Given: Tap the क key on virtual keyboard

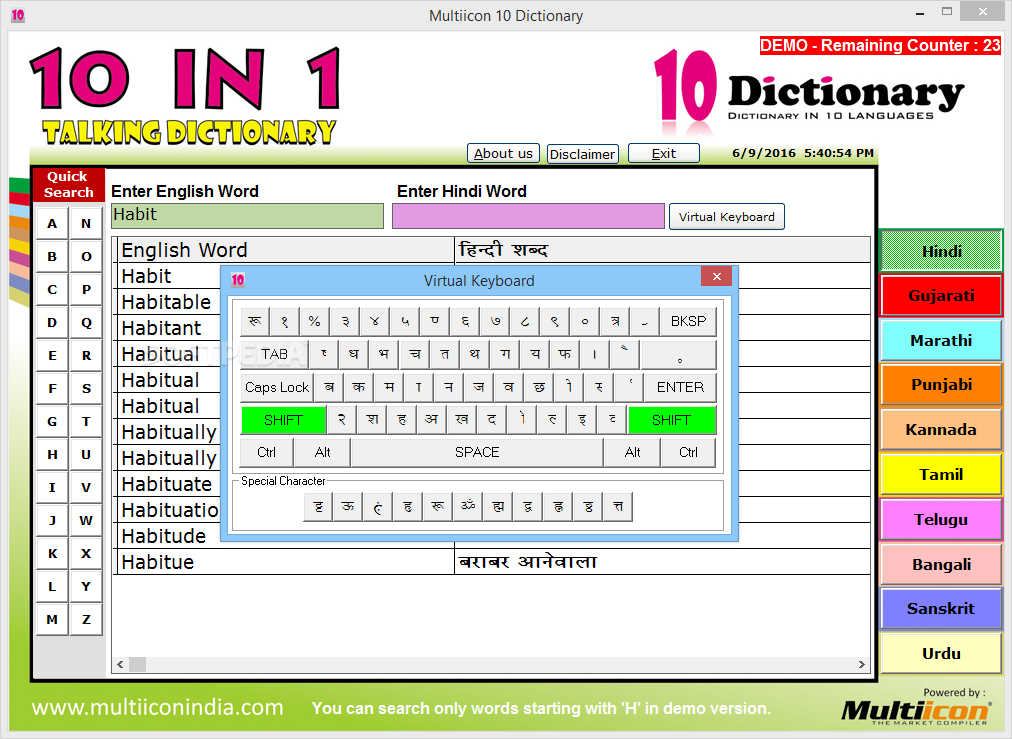Looking at the screenshot, I should (359, 387).
